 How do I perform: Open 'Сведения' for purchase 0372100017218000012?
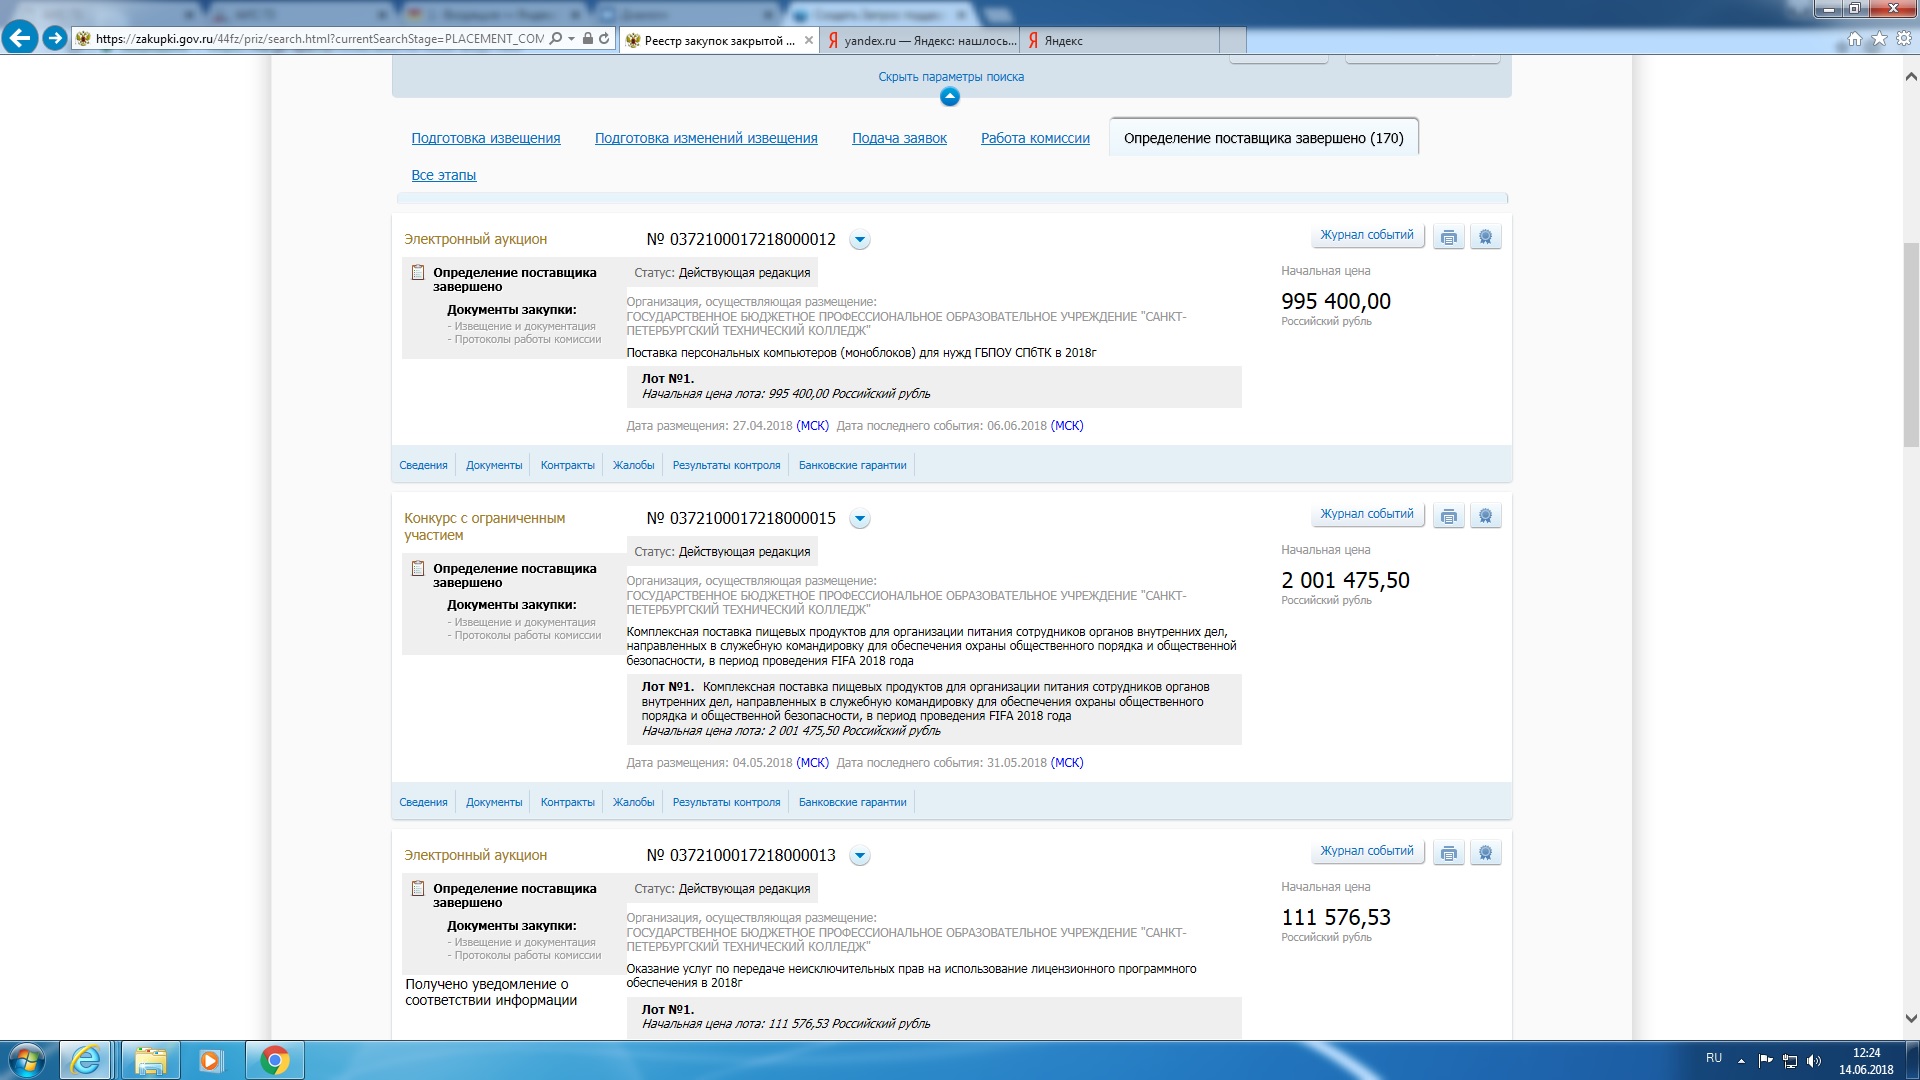(423, 465)
